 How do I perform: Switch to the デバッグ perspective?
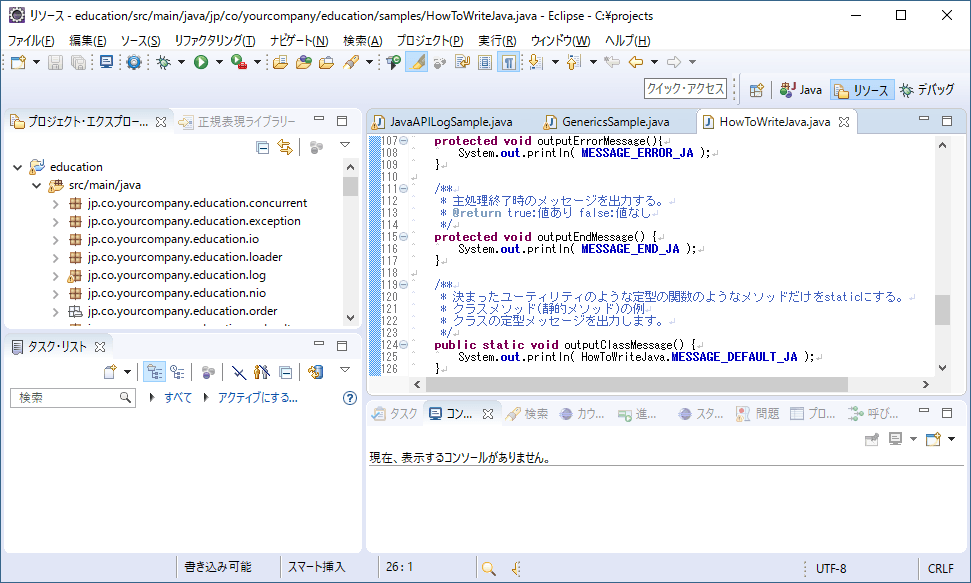[x=926, y=90]
